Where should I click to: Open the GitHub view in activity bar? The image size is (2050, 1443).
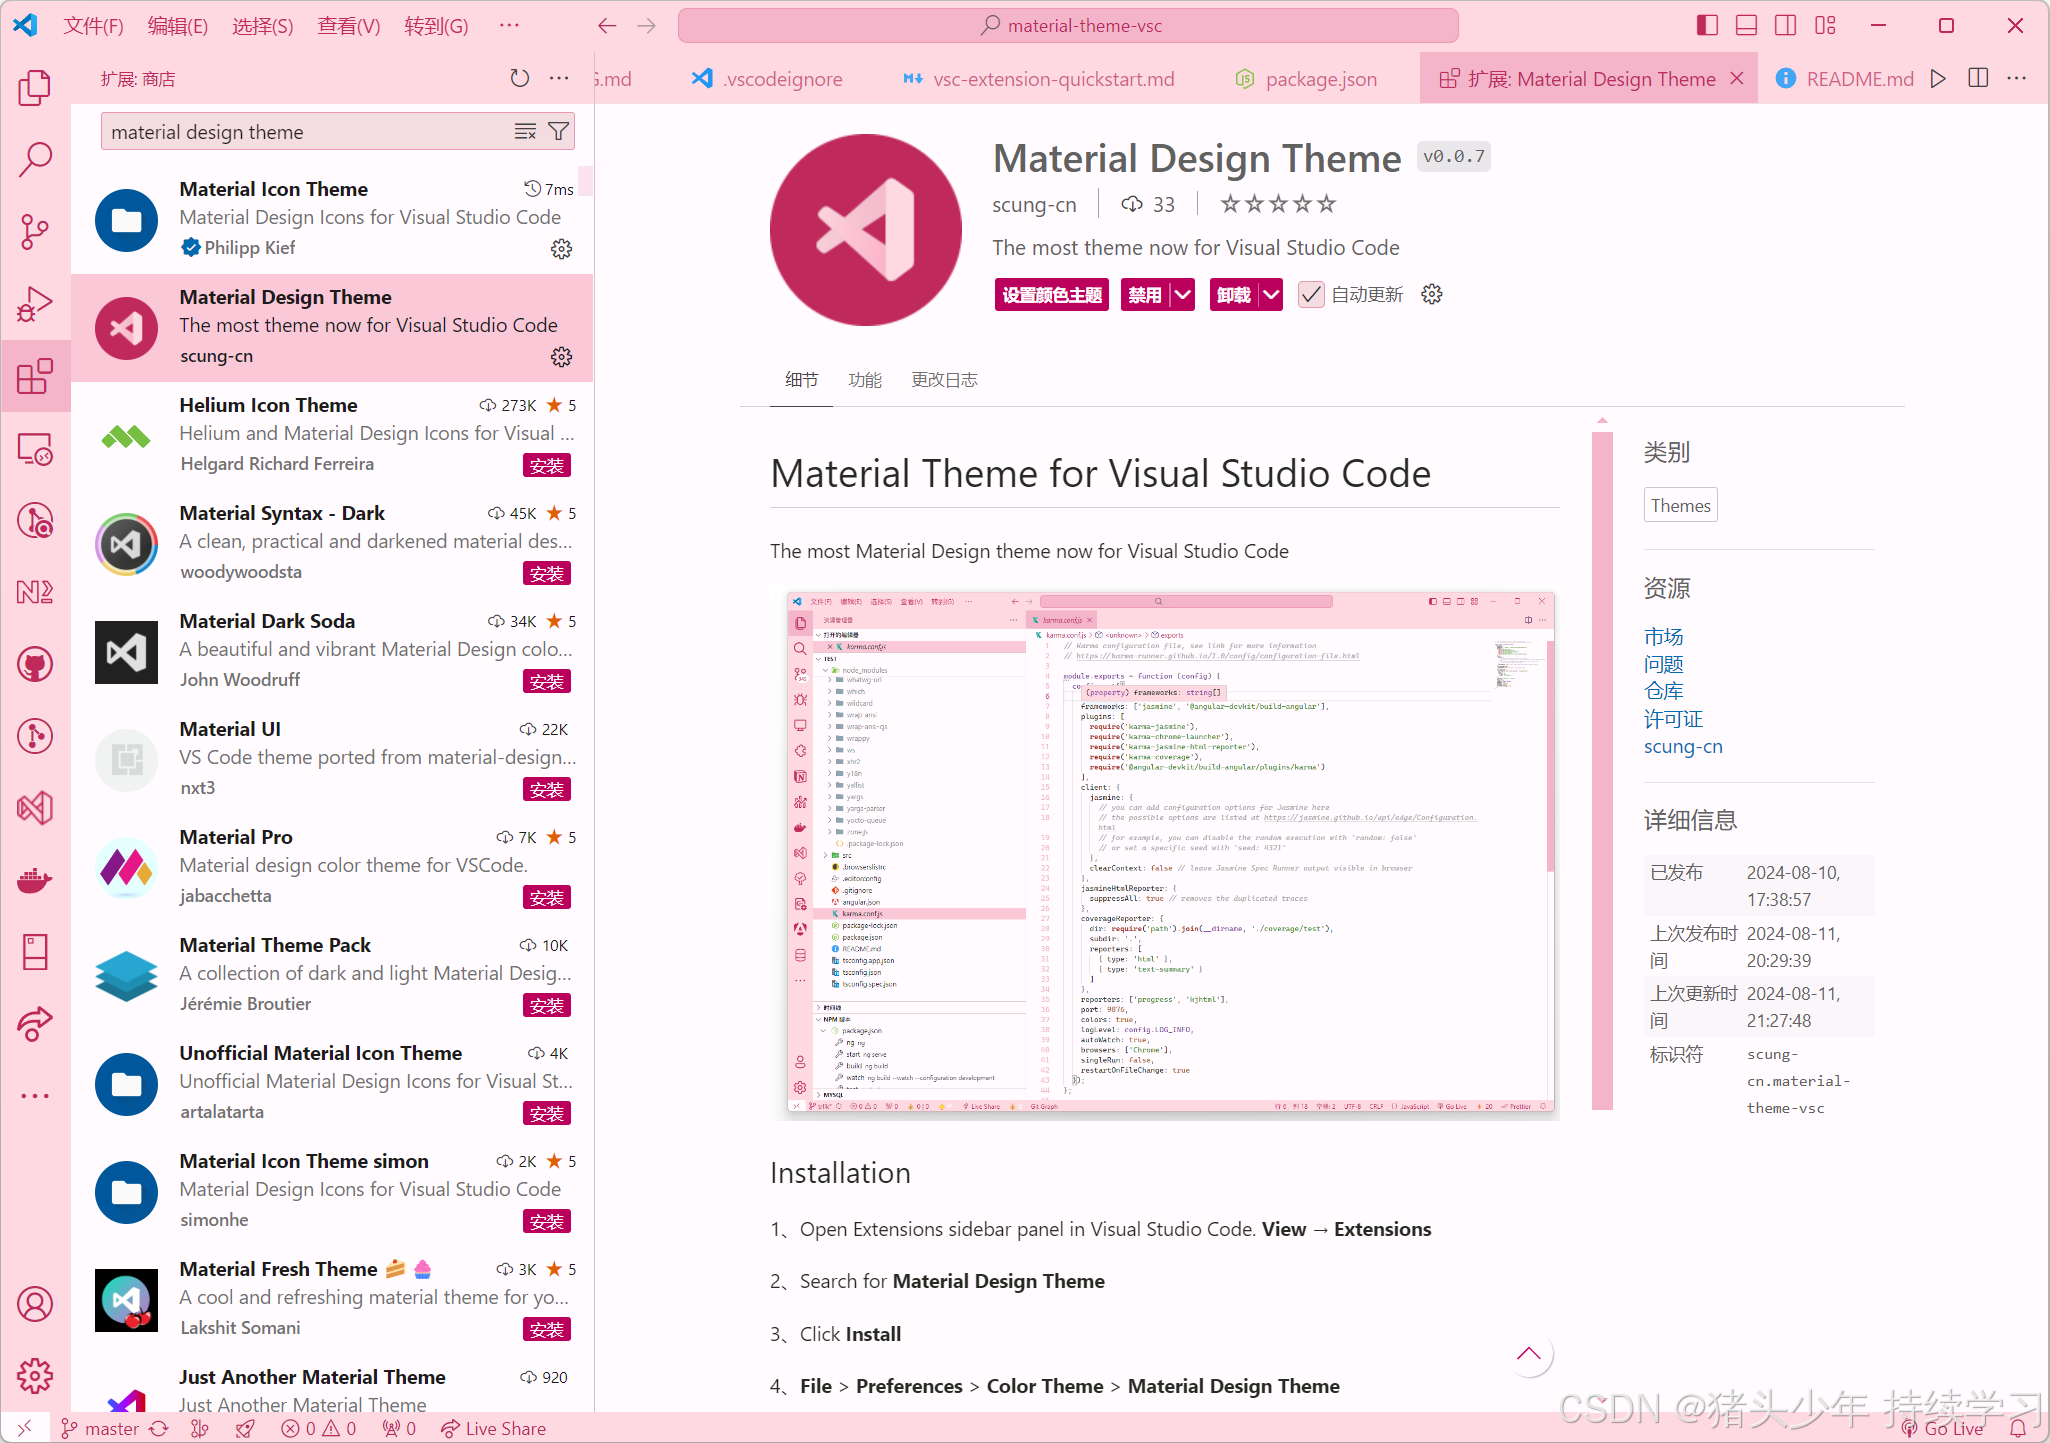click(x=35, y=664)
